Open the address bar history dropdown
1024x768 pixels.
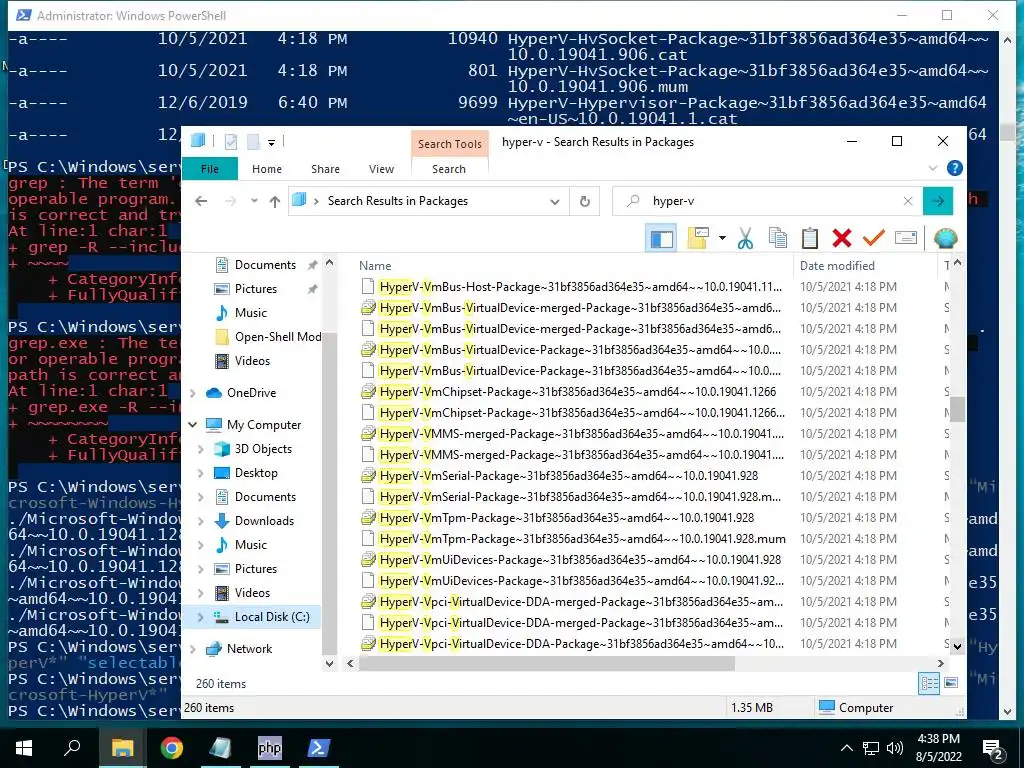(x=554, y=202)
